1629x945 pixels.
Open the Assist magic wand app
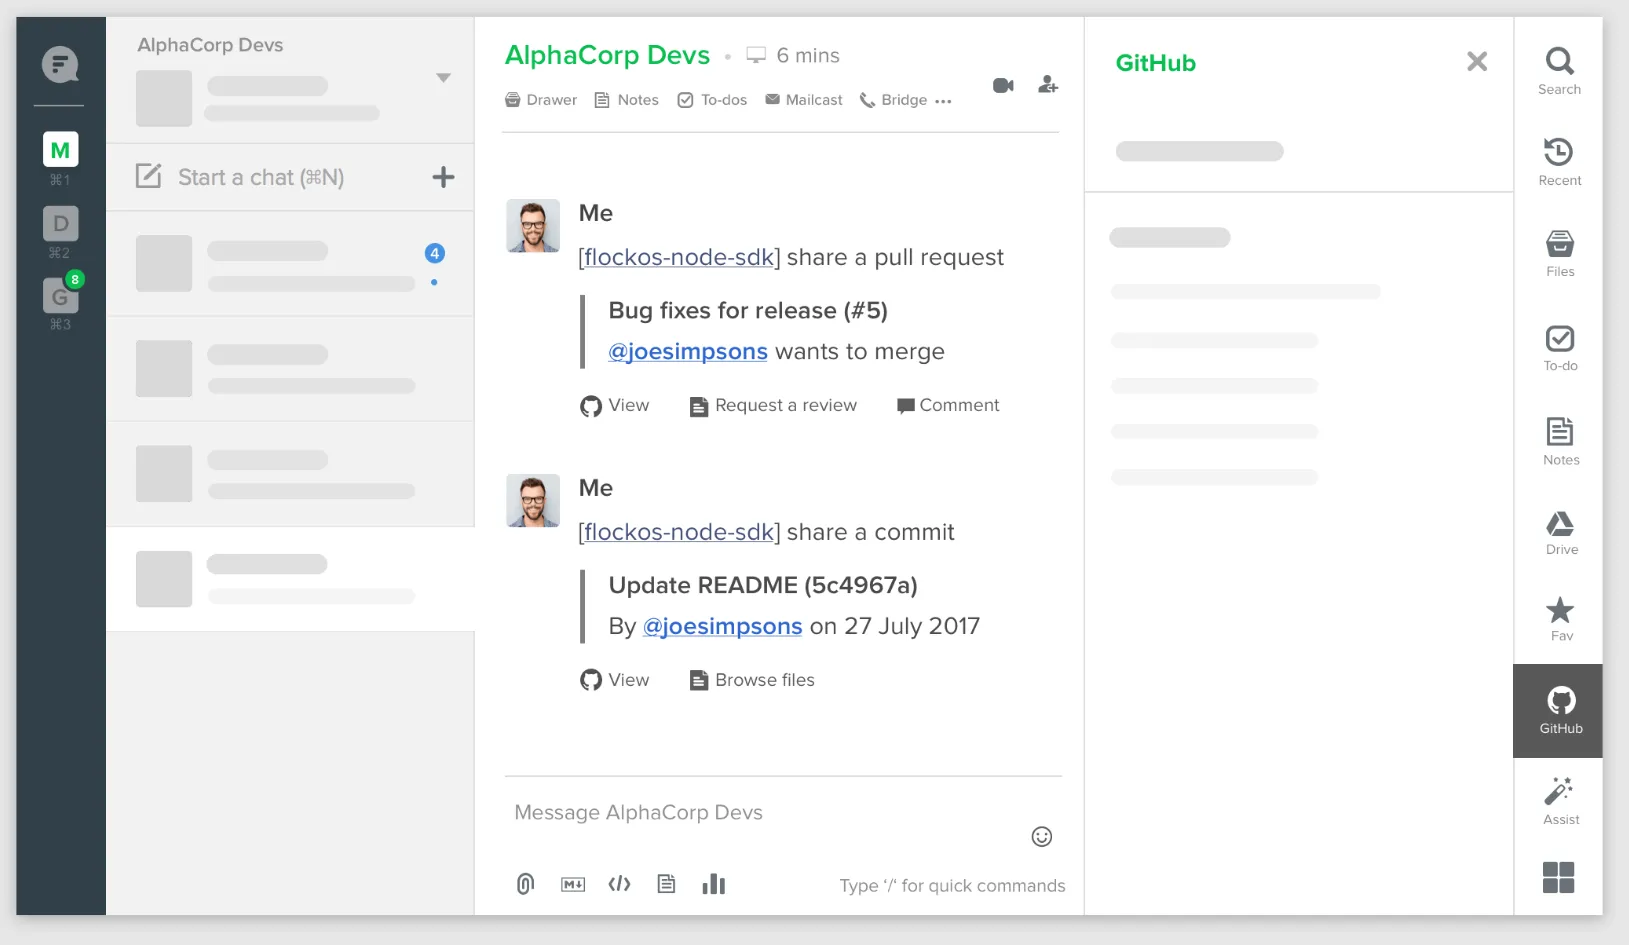pyautogui.click(x=1560, y=801)
